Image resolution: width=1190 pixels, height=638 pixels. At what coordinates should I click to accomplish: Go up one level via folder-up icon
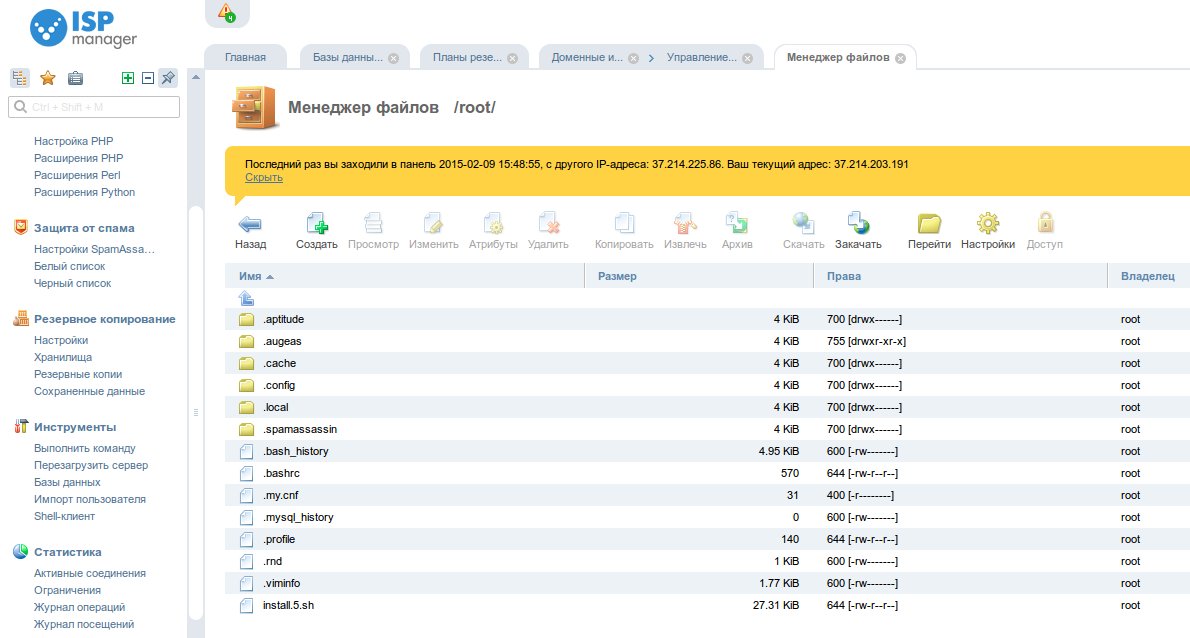(246, 298)
